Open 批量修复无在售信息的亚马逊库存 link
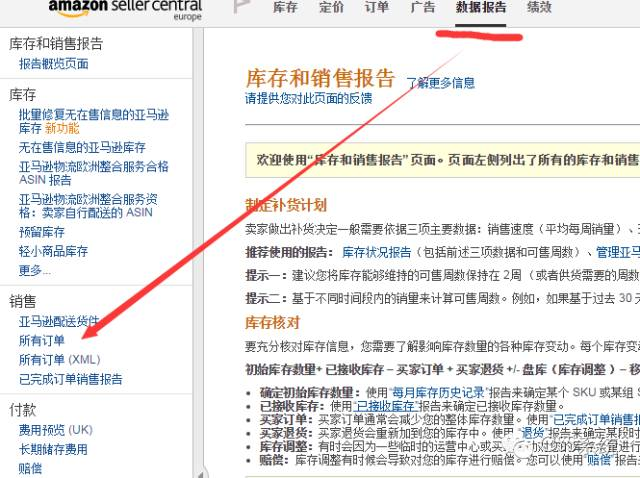This screenshot has width=640, height=478. point(93,121)
